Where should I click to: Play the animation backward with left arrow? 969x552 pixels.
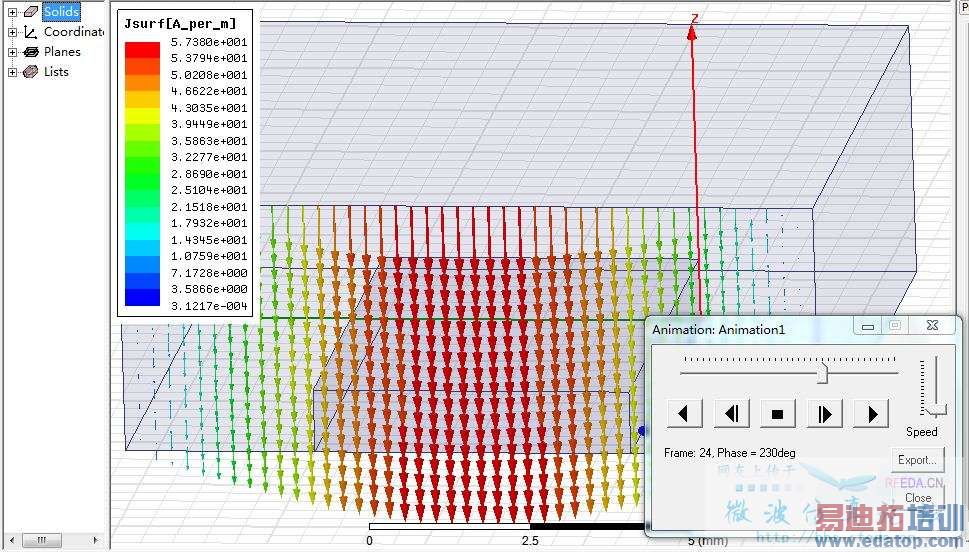click(x=684, y=414)
